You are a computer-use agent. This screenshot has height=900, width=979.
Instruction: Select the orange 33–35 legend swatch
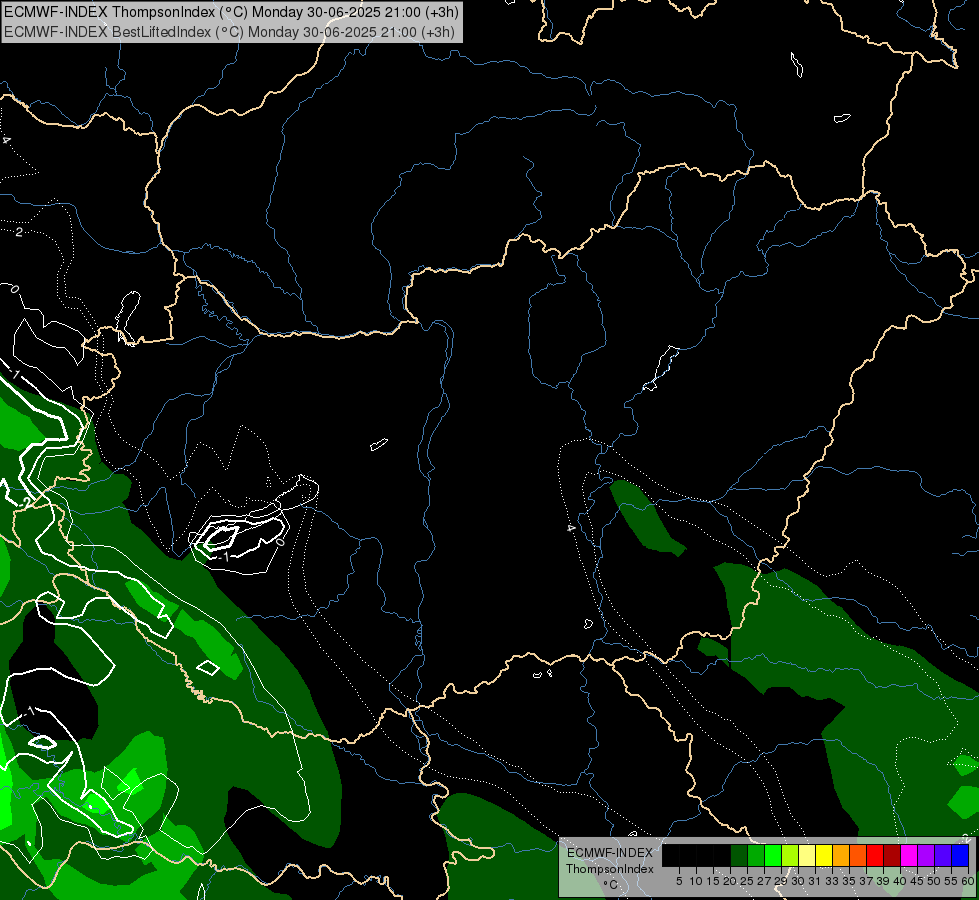pos(841,855)
